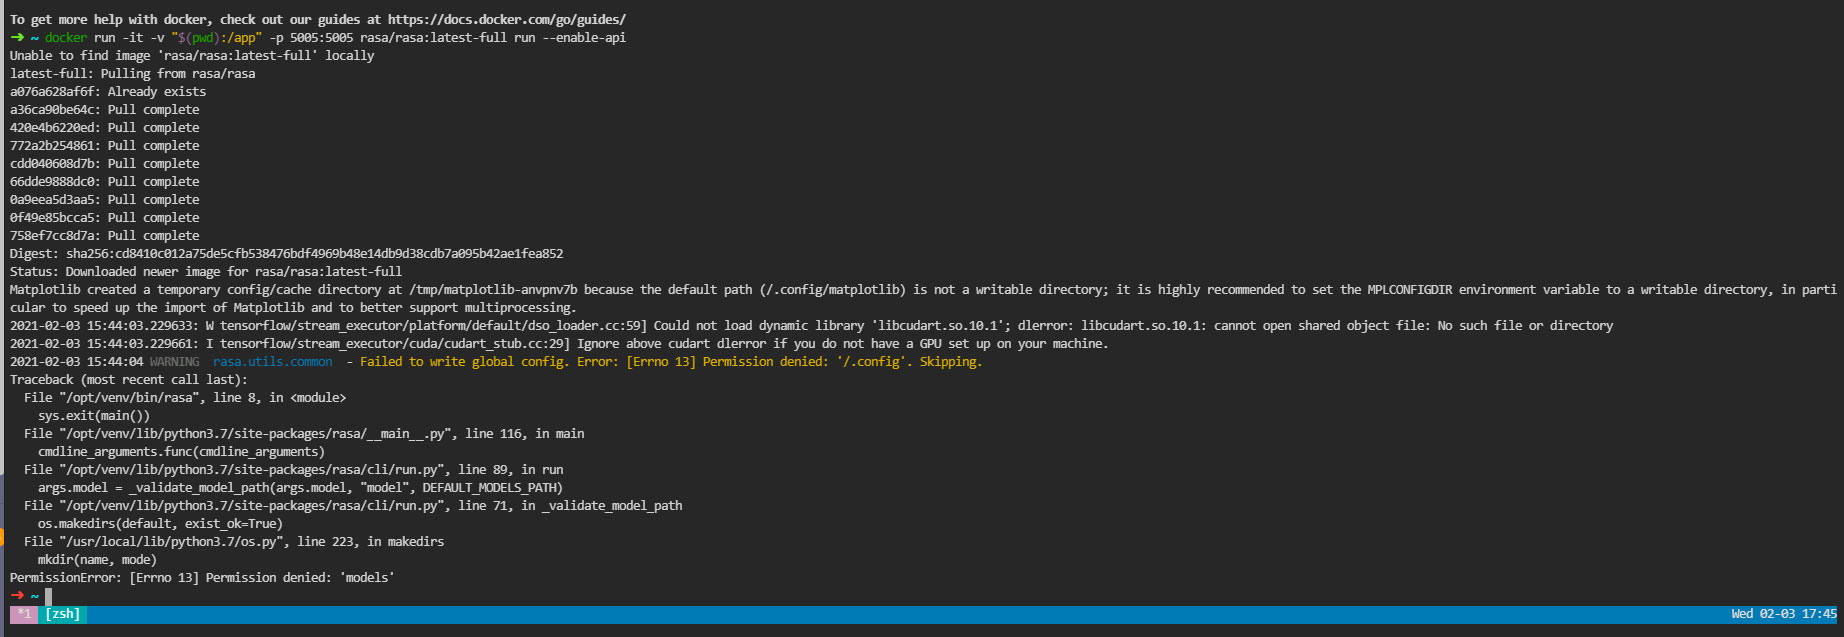Screen dimensions: 1844x637
Task: Click the '420e4b6220ed: Pull complete' line
Action: tap(105, 127)
